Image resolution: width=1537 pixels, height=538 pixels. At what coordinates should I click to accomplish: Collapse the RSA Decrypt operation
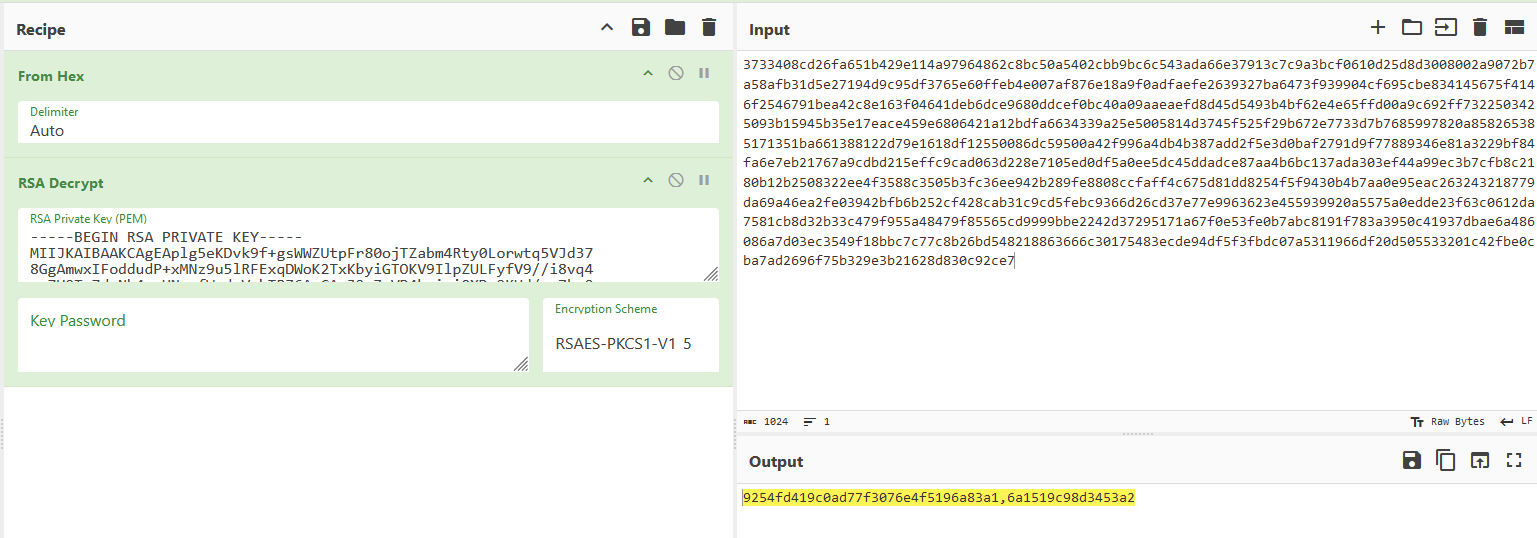coord(648,180)
